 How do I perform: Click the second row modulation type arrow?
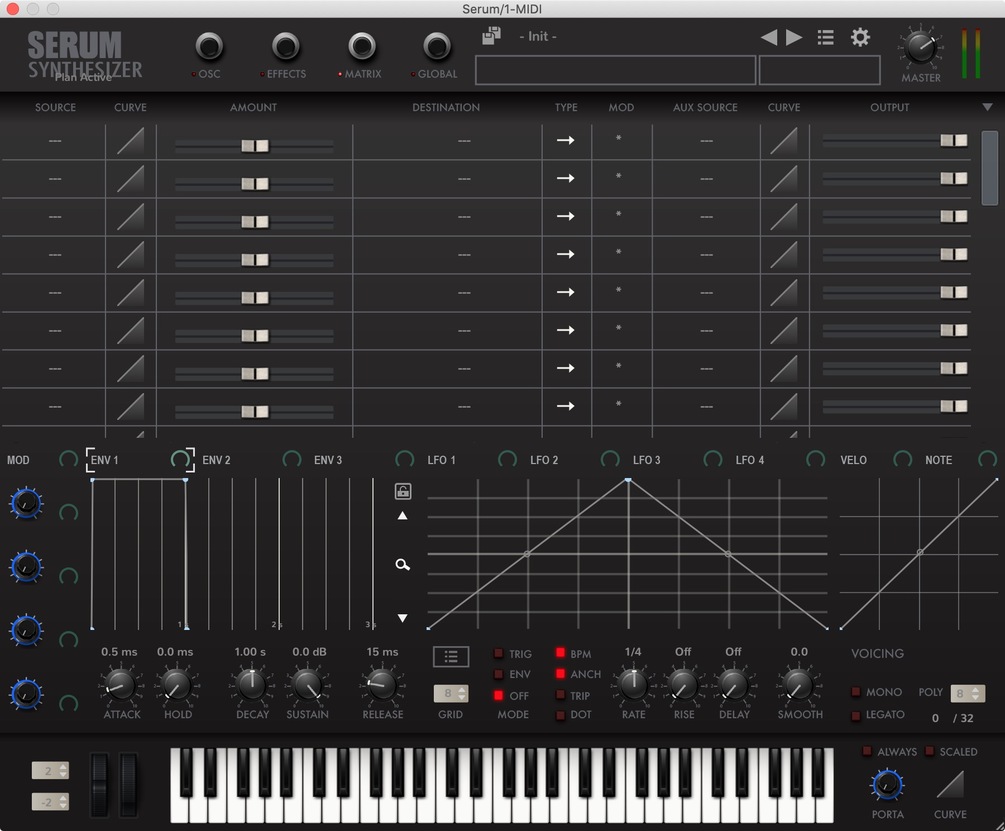click(565, 178)
